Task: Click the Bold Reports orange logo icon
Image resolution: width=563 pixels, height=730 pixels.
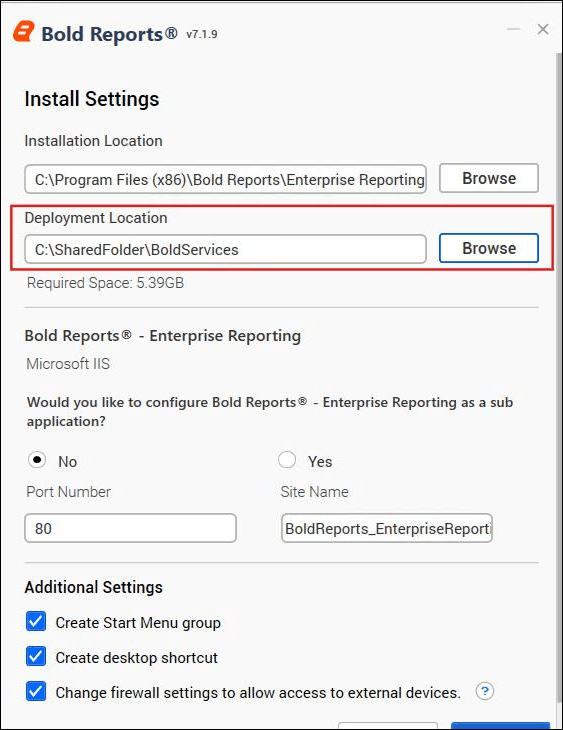Action: tap(24, 32)
